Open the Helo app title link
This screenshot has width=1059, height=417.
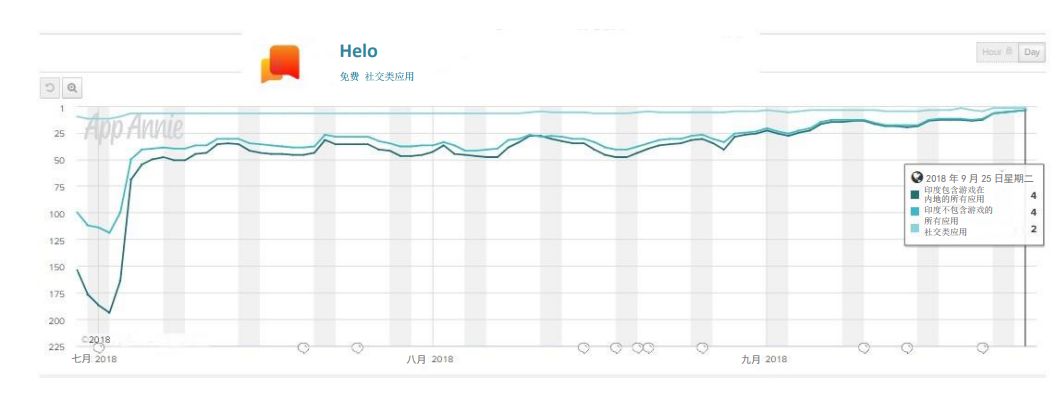click(359, 51)
